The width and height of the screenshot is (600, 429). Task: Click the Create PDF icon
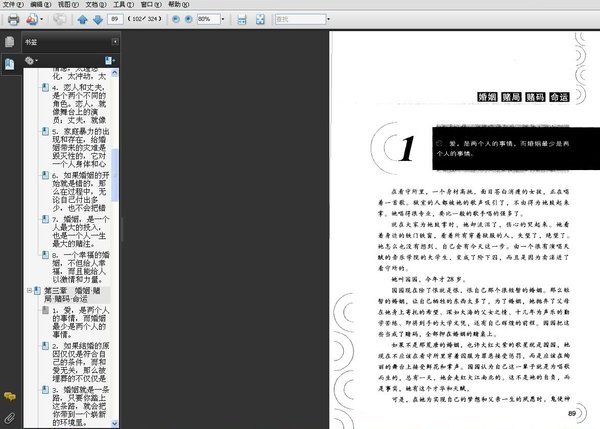click(x=32, y=19)
